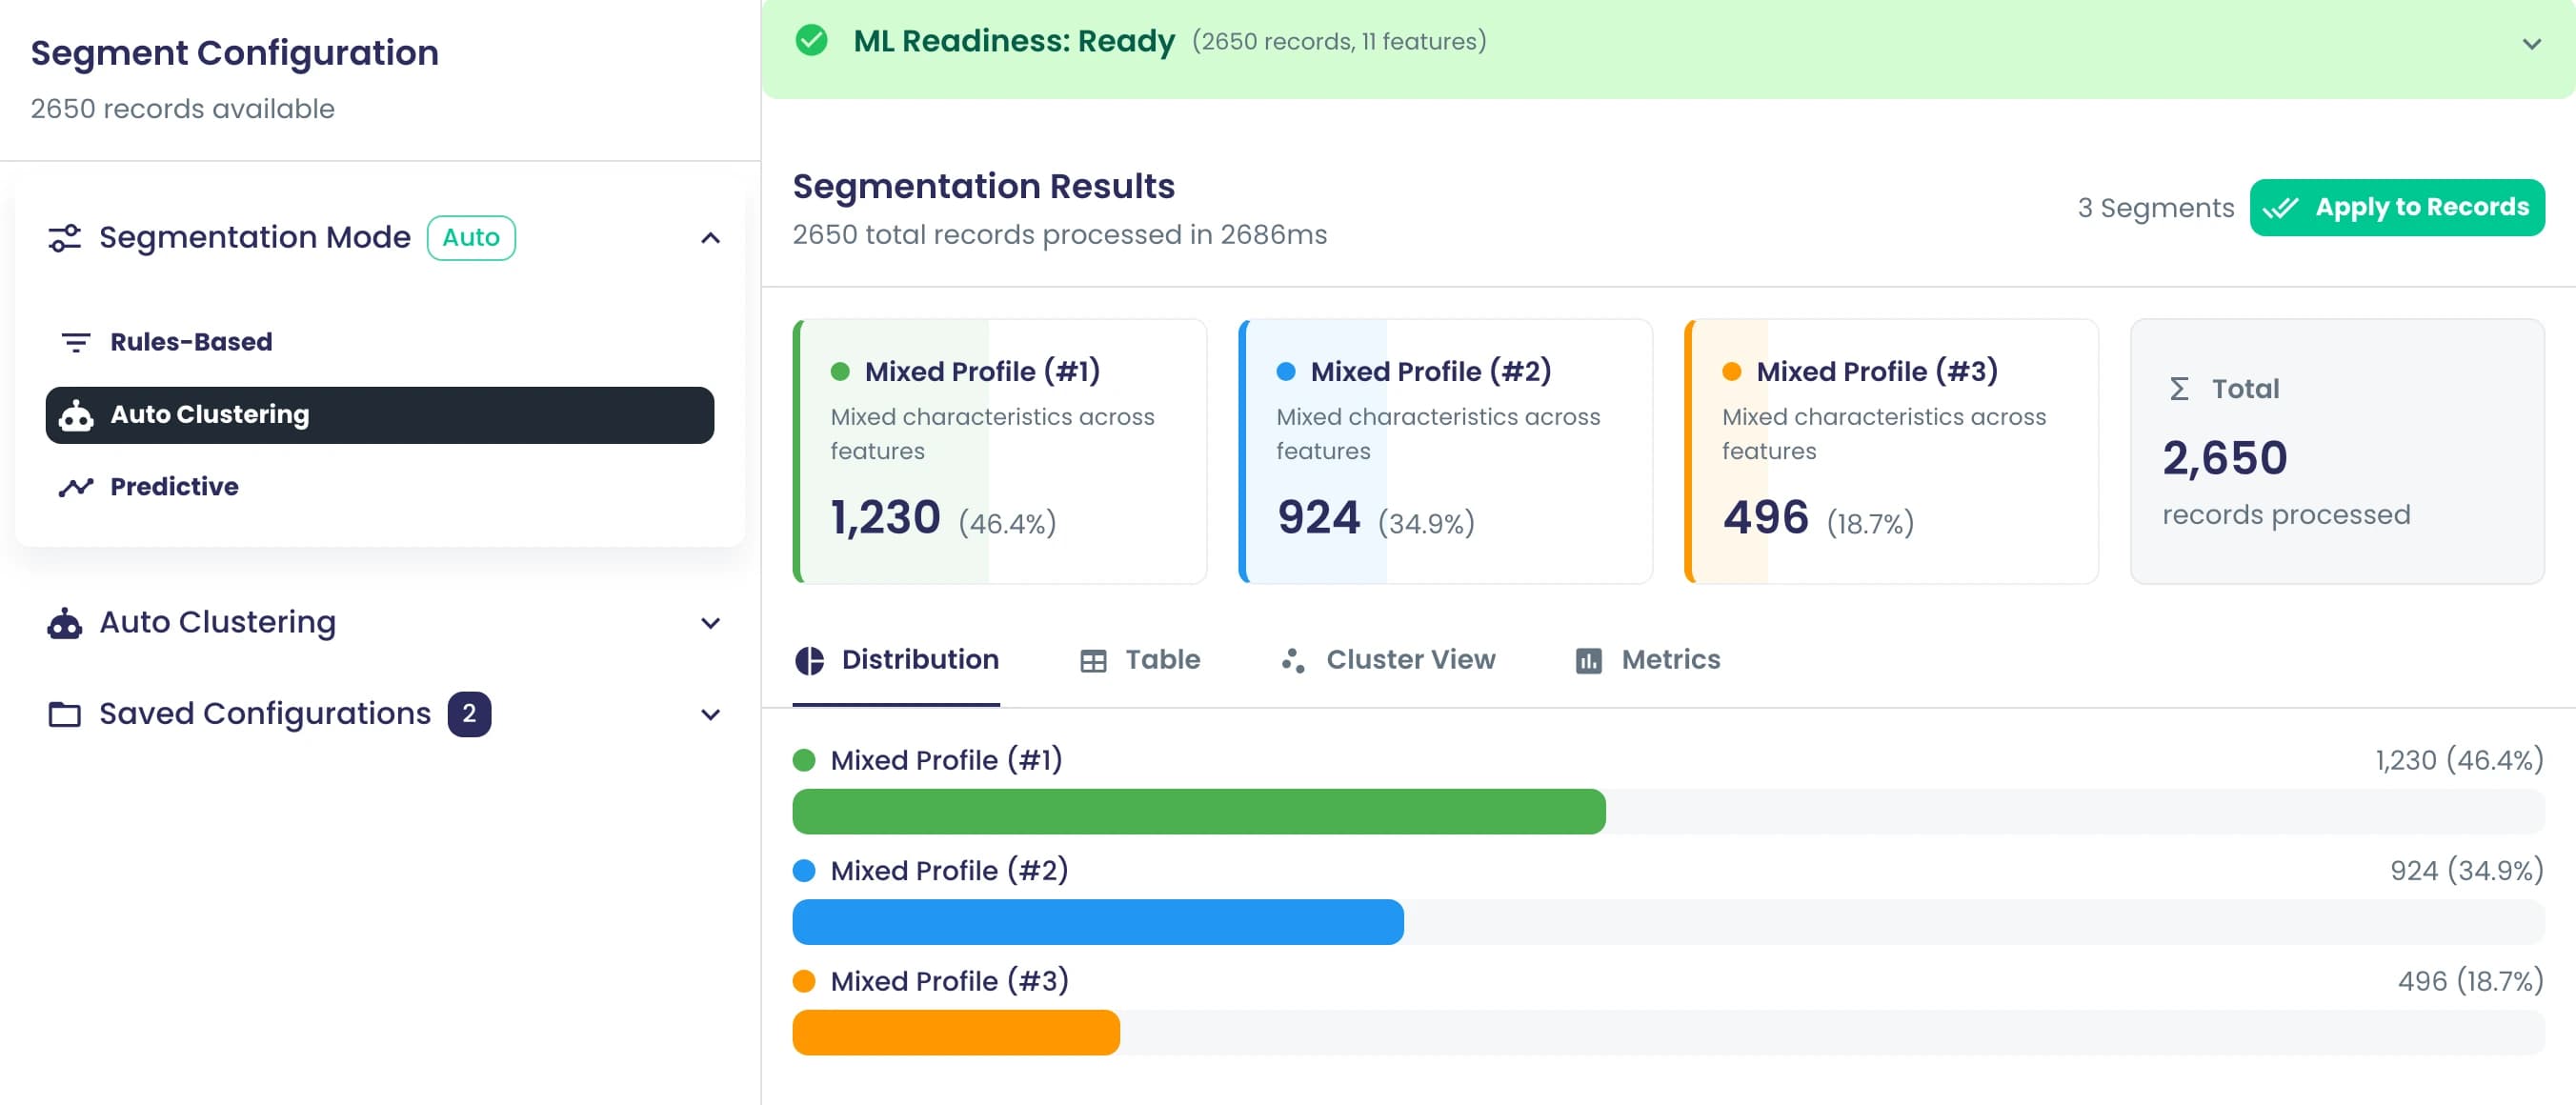
Task: Open the Mixed Profile (#2) segment card
Action: click(1445, 452)
